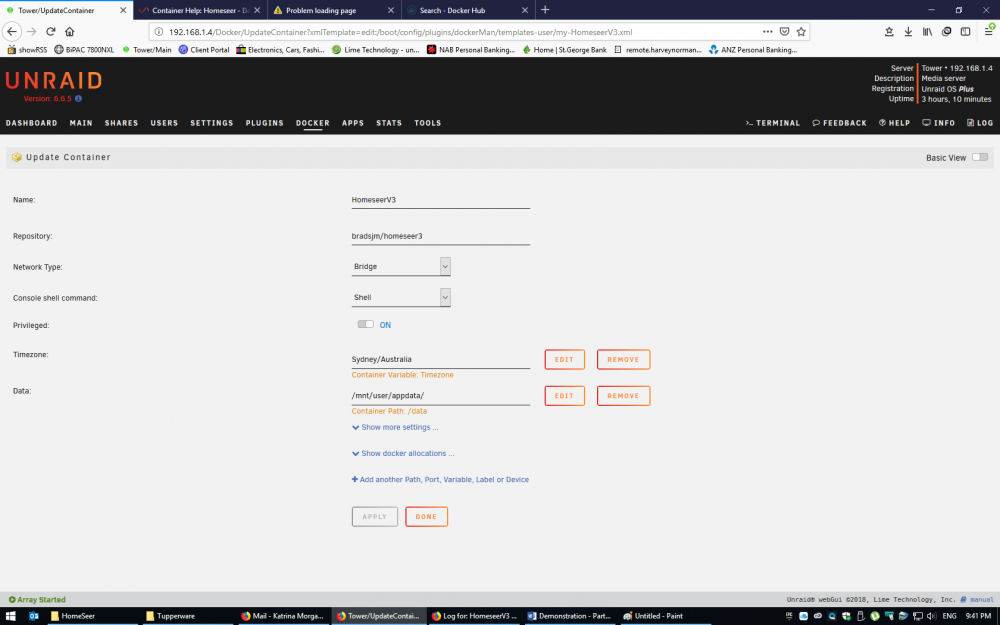This screenshot has width=1000, height=625.
Task: Bookmark this page with the star icon
Action: (x=801, y=31)
